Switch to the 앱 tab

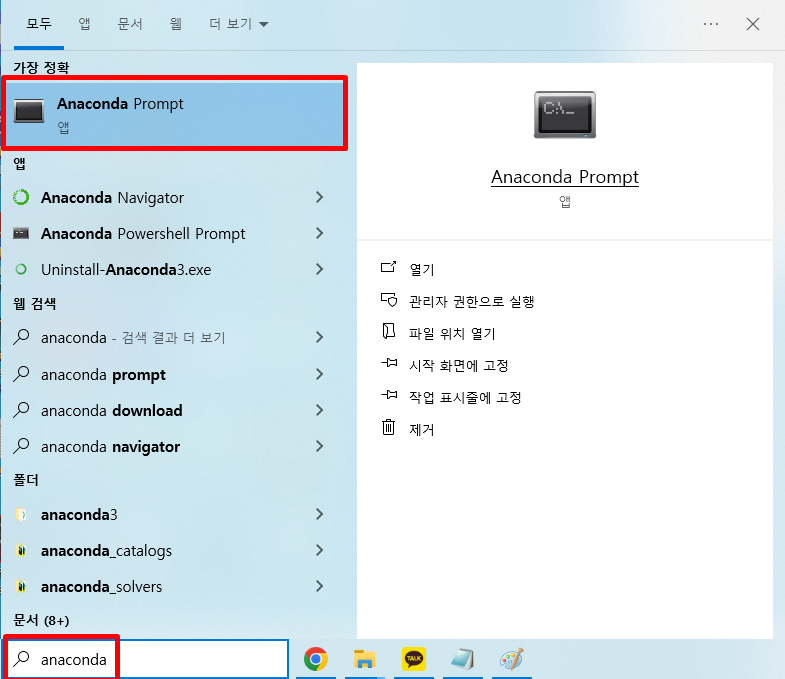tap(84, 24)
